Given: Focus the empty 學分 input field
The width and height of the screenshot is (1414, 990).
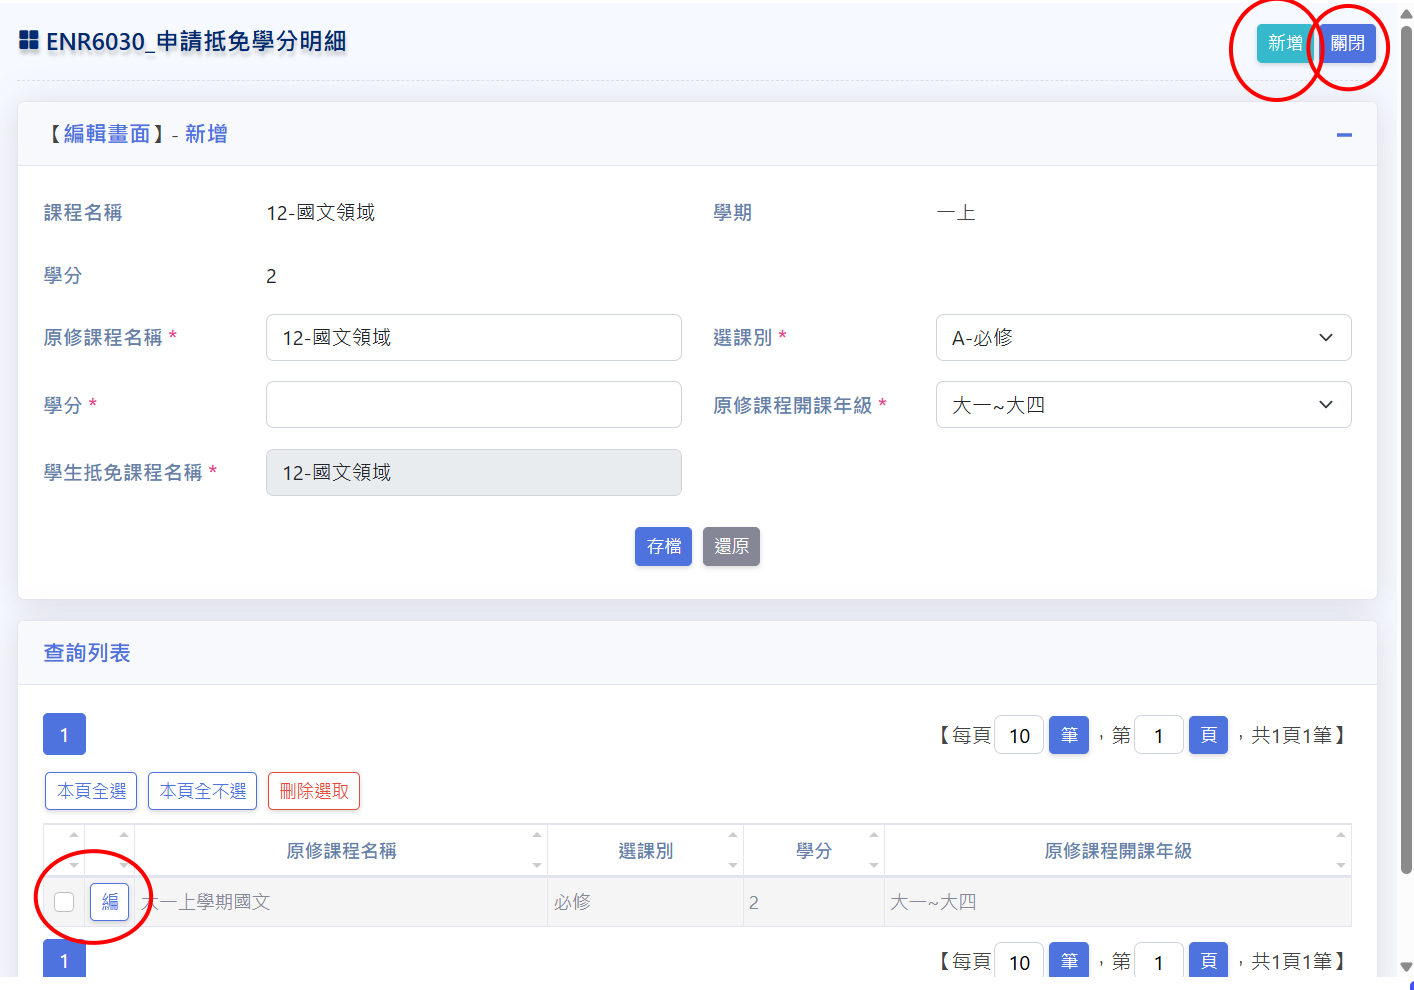Looking at the screenshot, I should 474,405.
